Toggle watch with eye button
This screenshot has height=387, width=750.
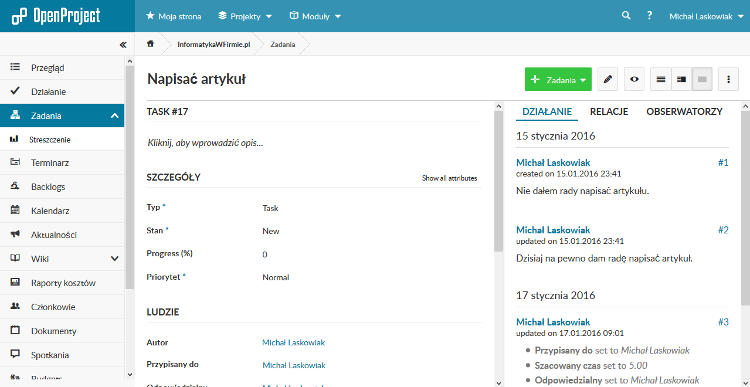pos(634,79)
